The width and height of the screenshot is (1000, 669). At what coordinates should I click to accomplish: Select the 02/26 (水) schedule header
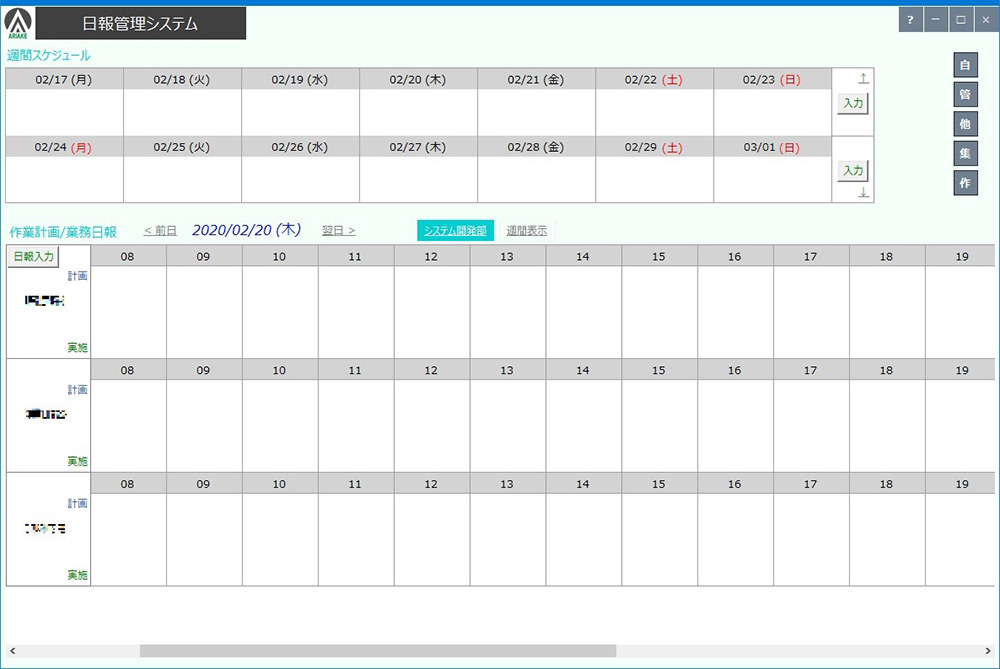pyautogui.click(x=300, y=147)
